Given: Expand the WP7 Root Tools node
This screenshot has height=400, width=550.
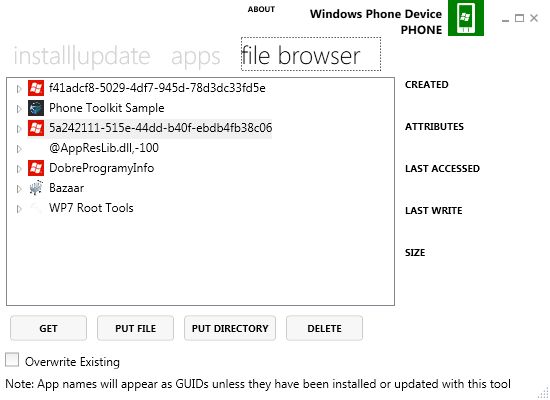Looking at the screenshot, I should pyautogui.click(x=19, y=209).
